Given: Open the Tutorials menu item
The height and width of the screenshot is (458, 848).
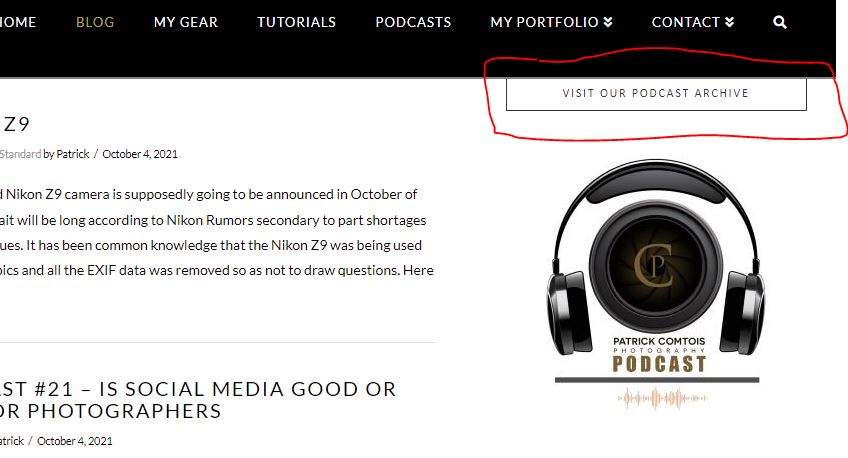Looking at the screenshot, I should [x=296, y=22].
